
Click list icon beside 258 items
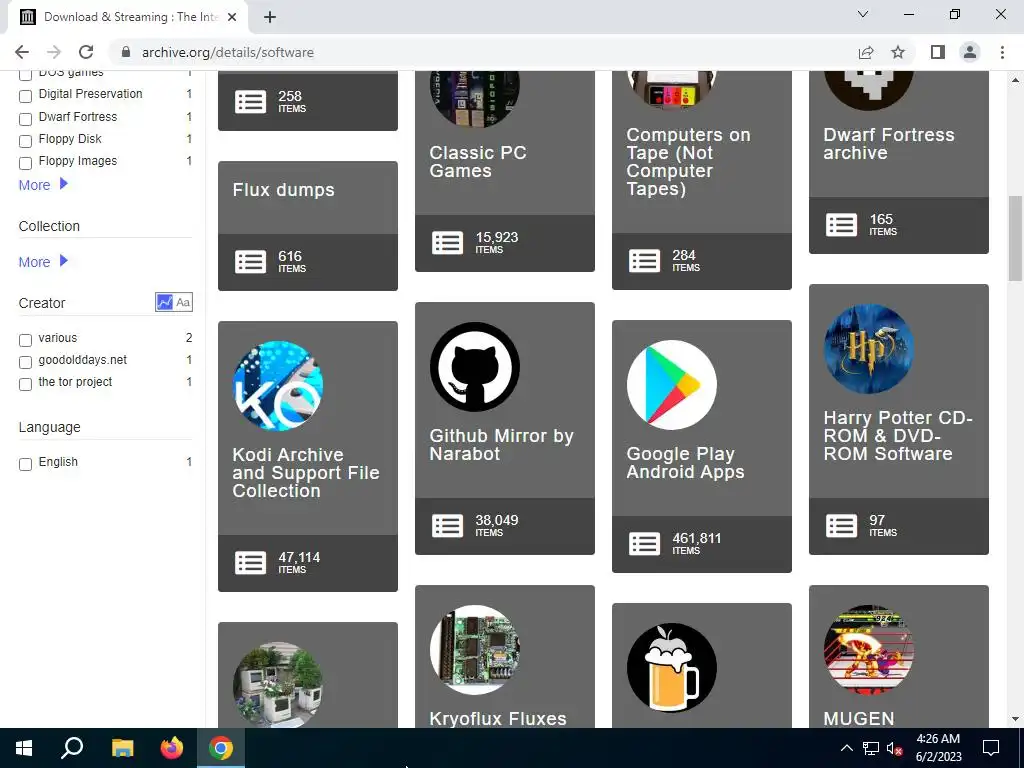click(x=251, y=102)
